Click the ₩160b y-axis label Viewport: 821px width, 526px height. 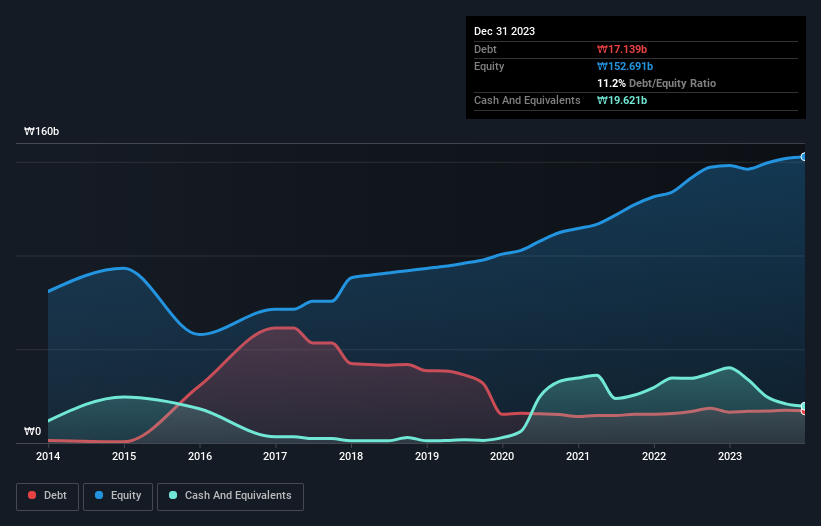point(41,131)
